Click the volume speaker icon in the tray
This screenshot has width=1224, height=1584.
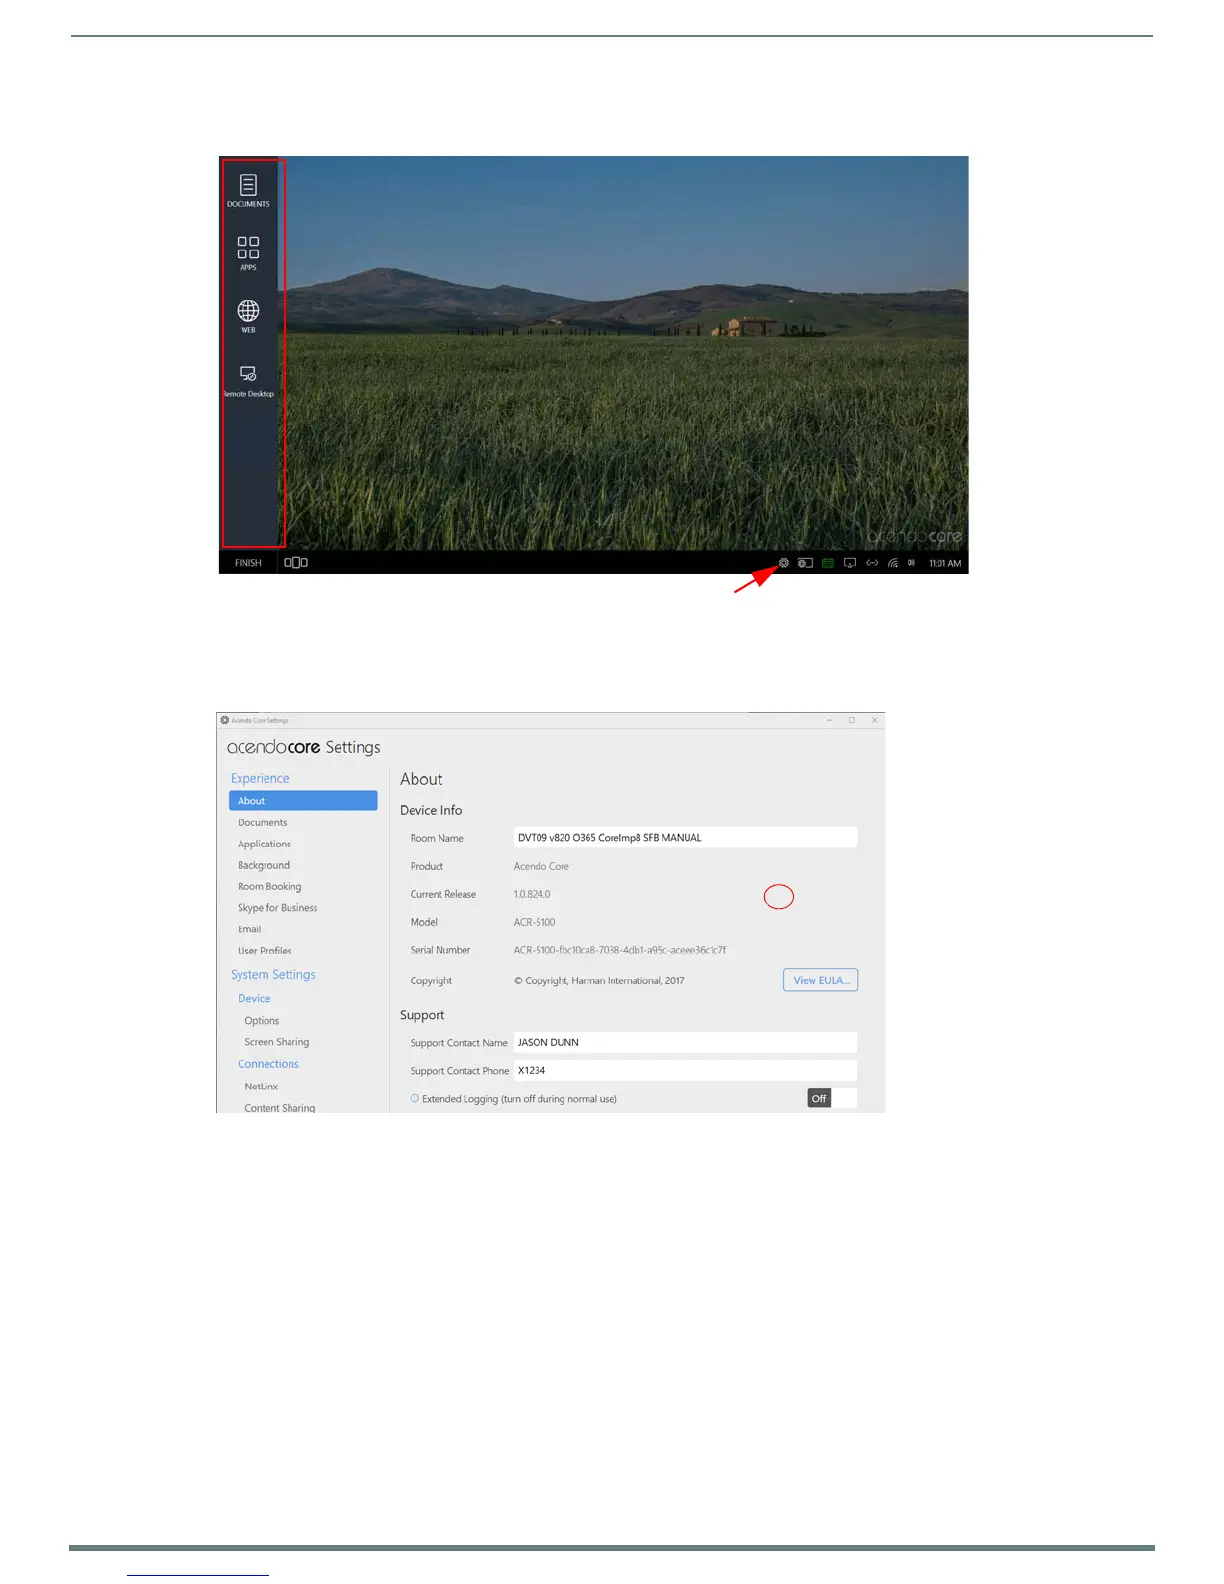coord(911,563)
